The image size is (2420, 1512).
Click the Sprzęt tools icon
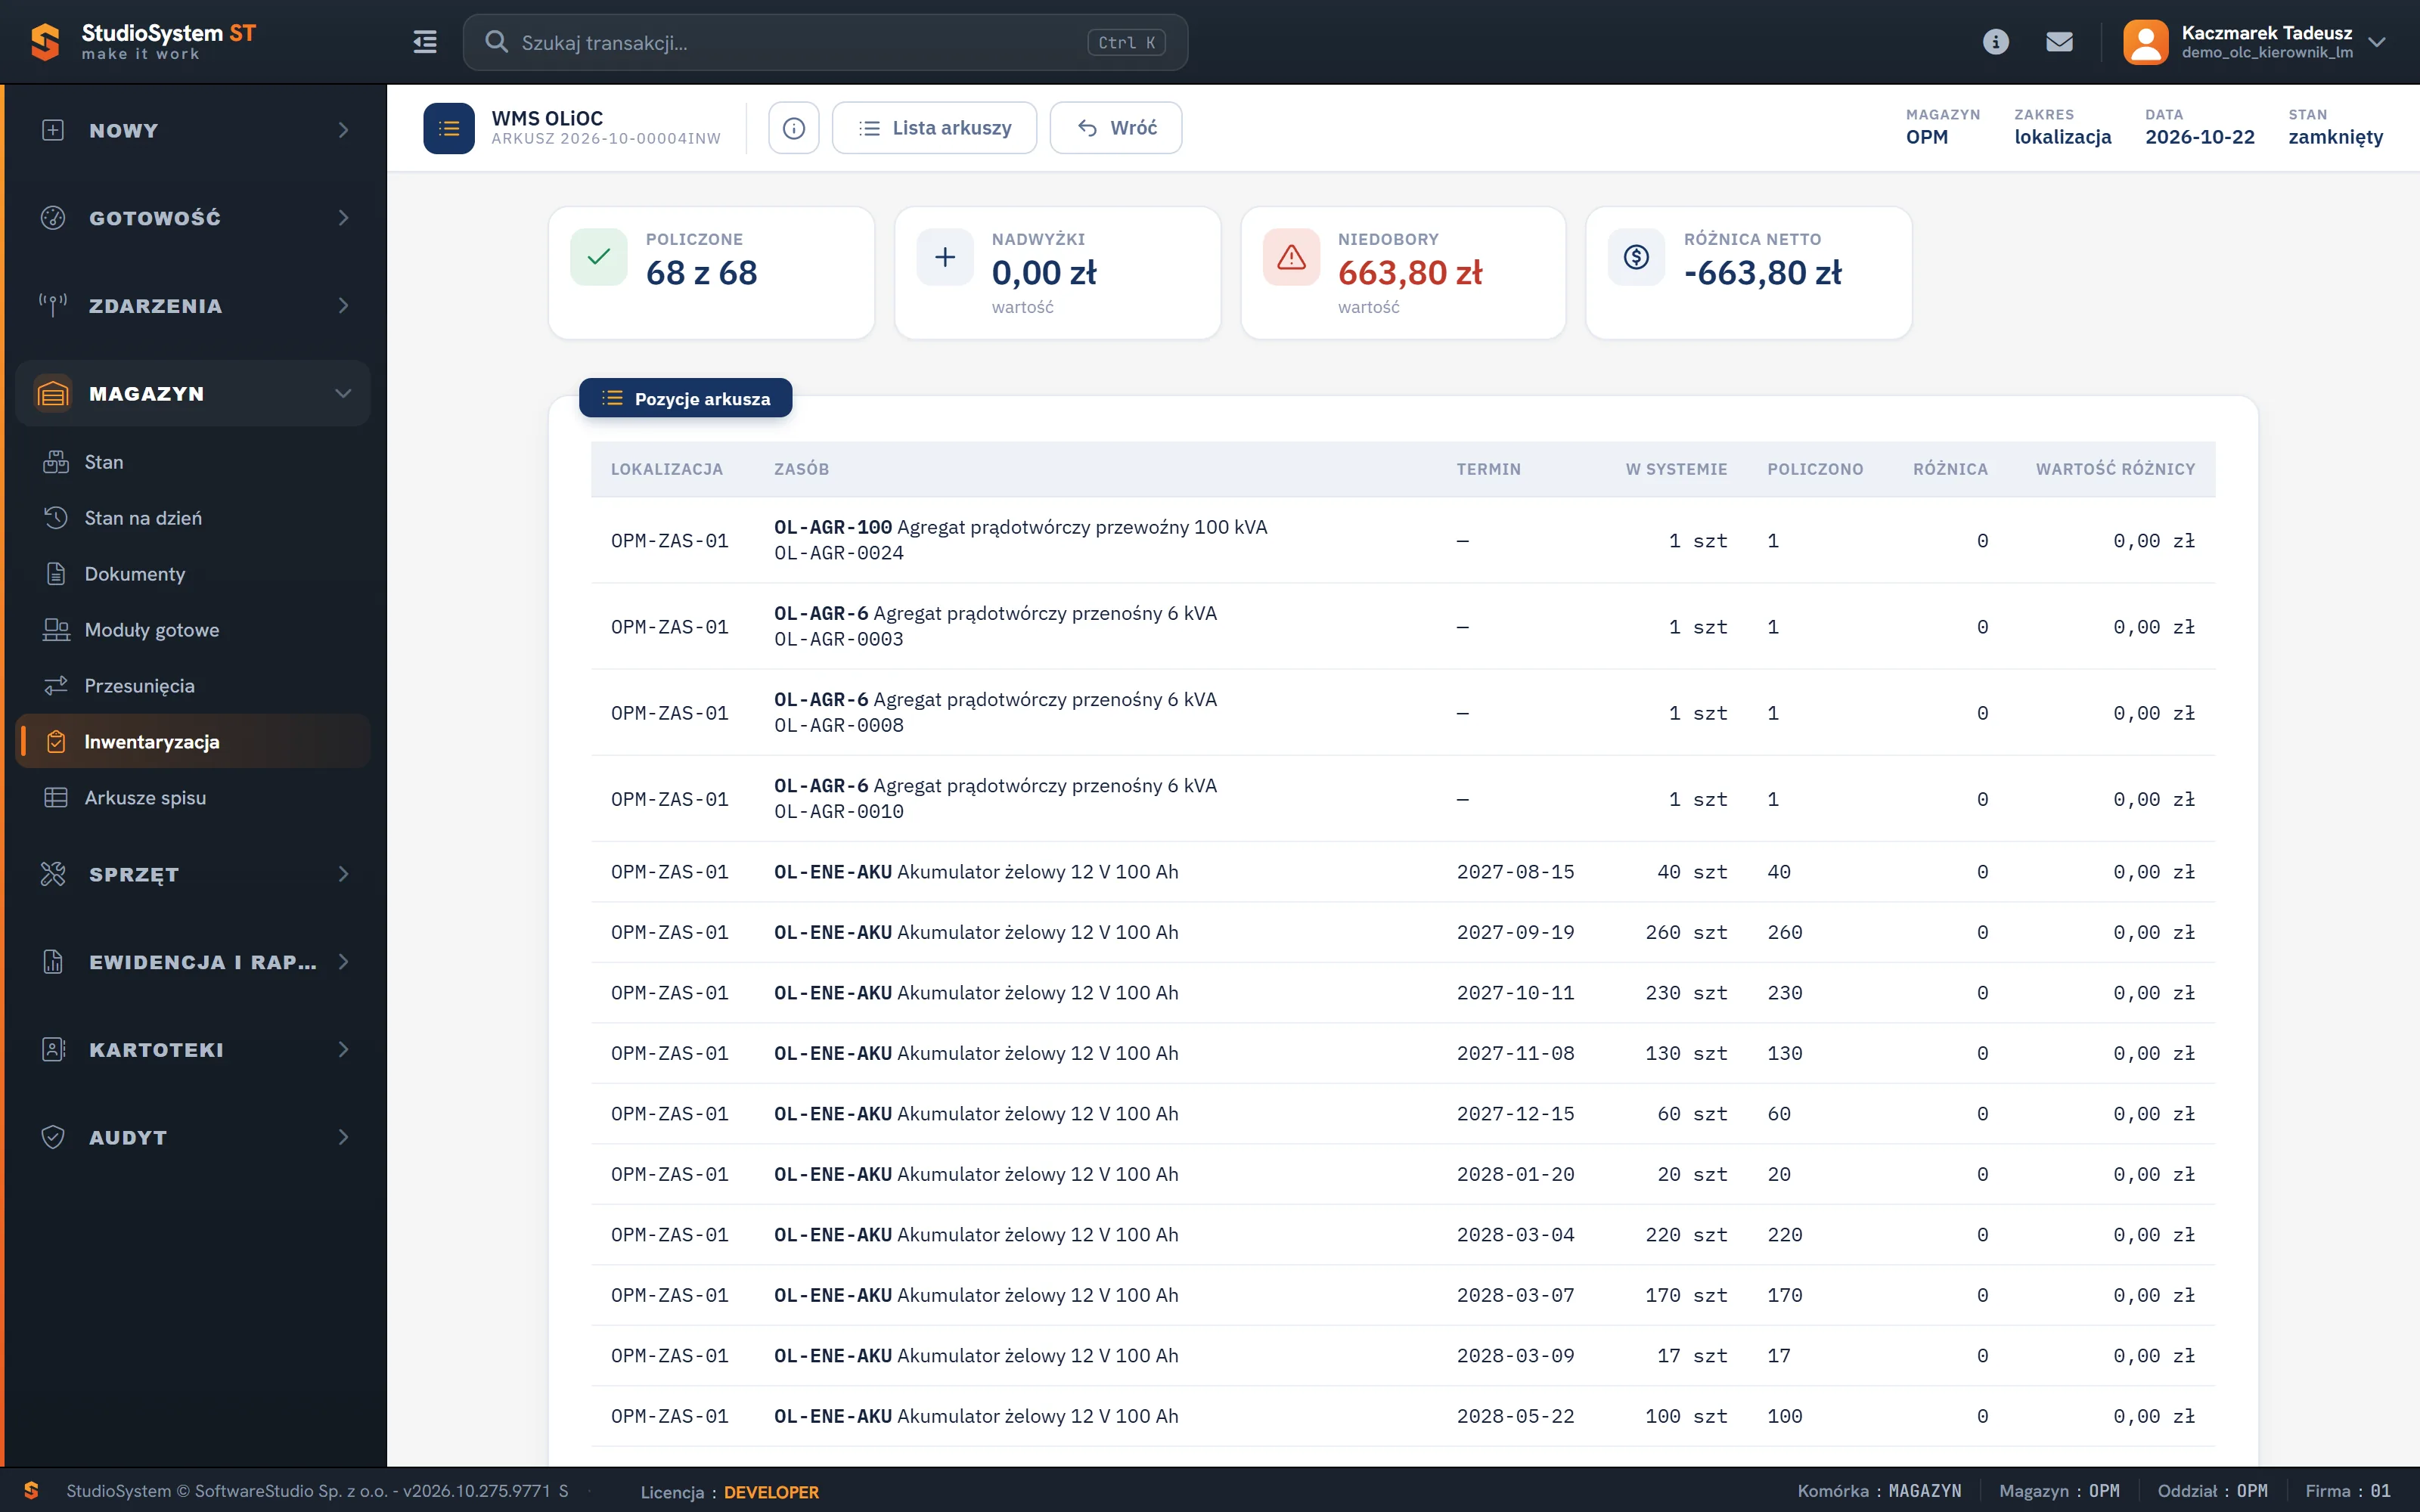(x=53, y=874)
